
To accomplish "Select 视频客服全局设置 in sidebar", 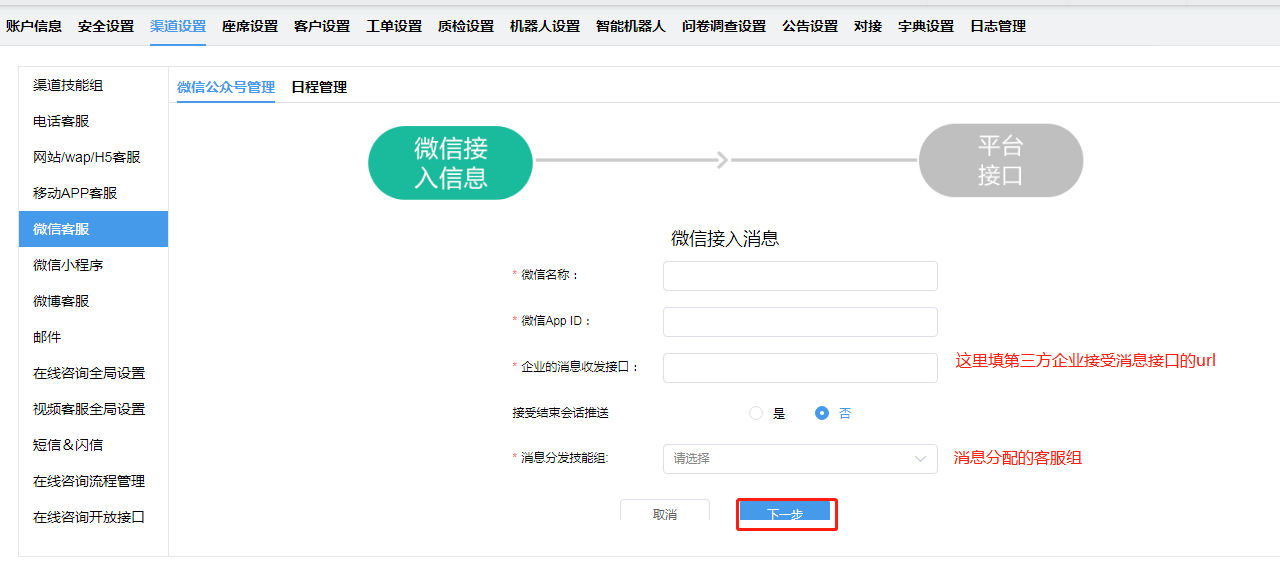I will point(93,409).
